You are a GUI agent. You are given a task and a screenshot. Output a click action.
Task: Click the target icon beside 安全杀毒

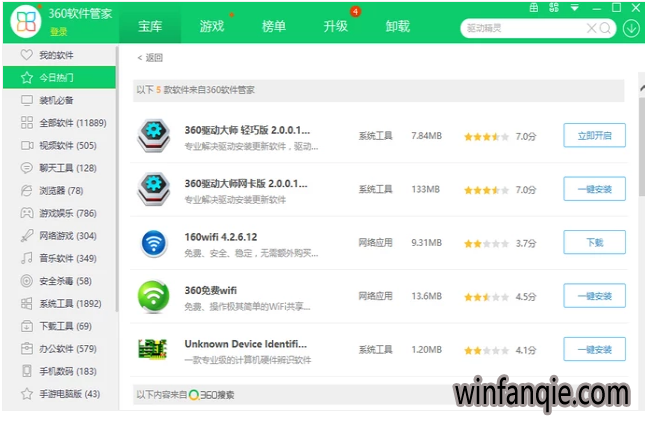[27, 281]
